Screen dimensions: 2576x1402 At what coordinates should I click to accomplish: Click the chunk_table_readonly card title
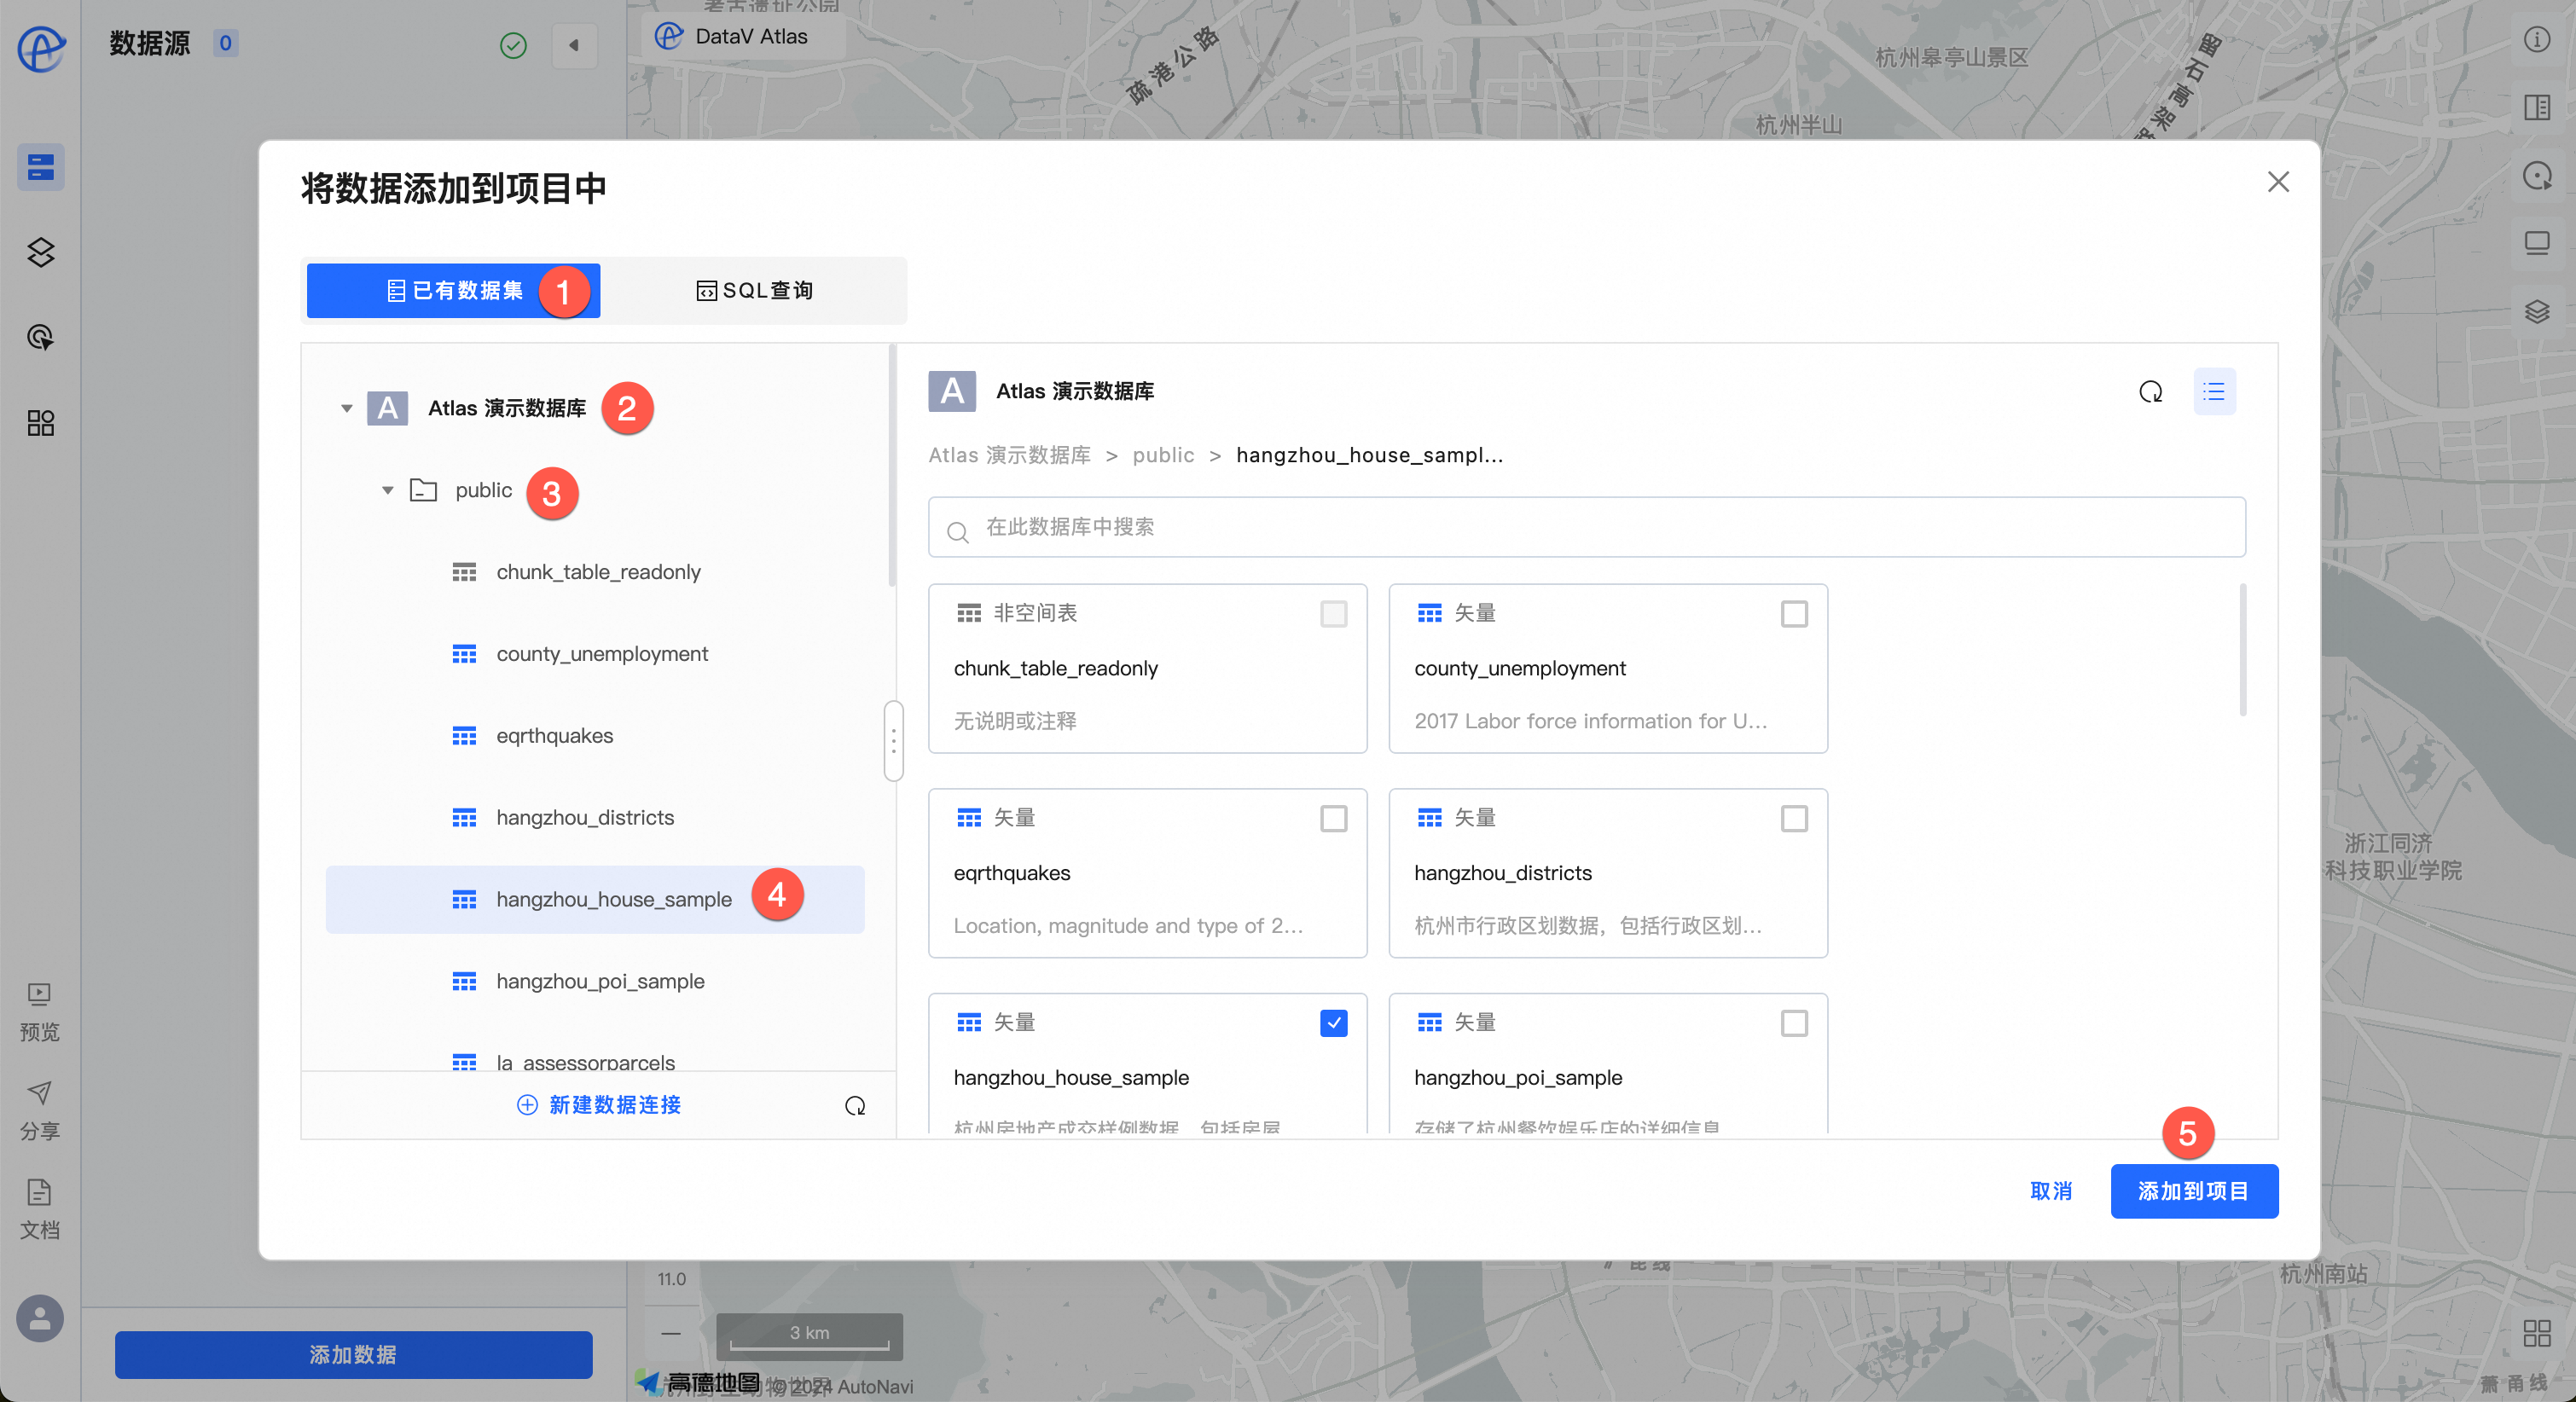[x=1055, y=668]
